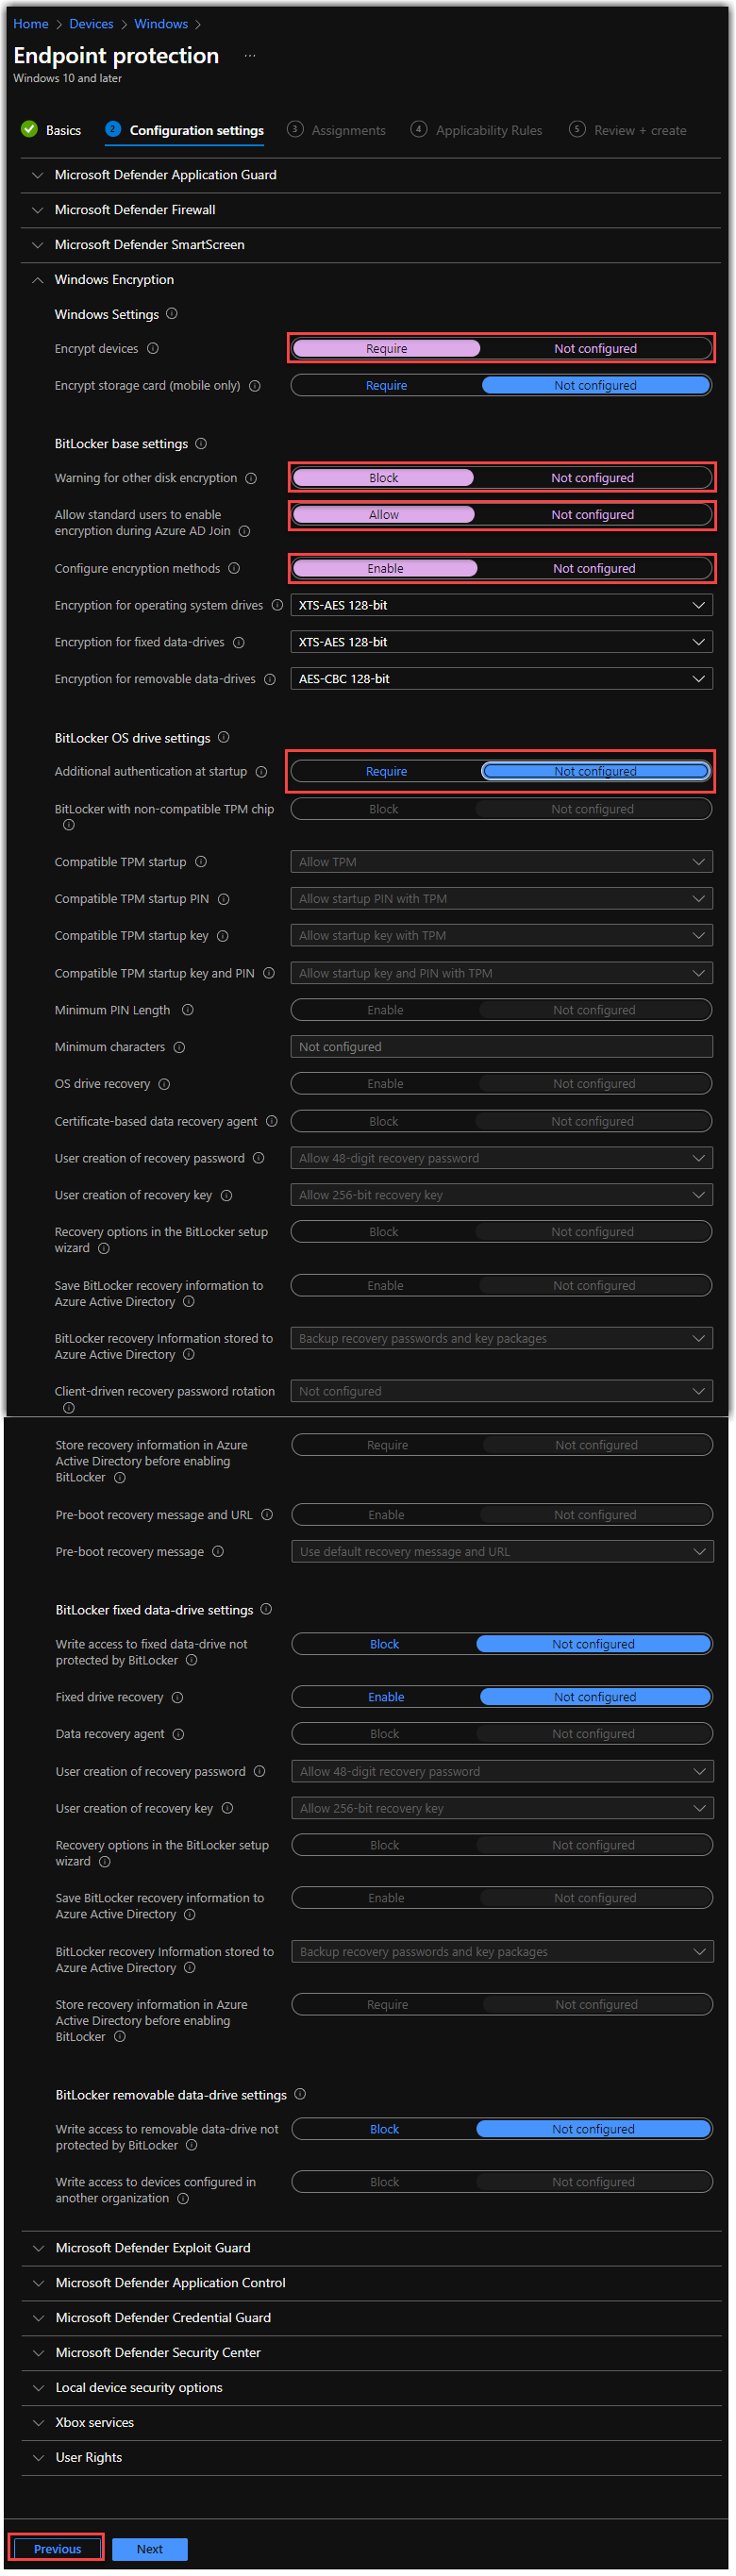Navigate to Windows breadcrumb
736x2576 pixels.
[161, 24]
